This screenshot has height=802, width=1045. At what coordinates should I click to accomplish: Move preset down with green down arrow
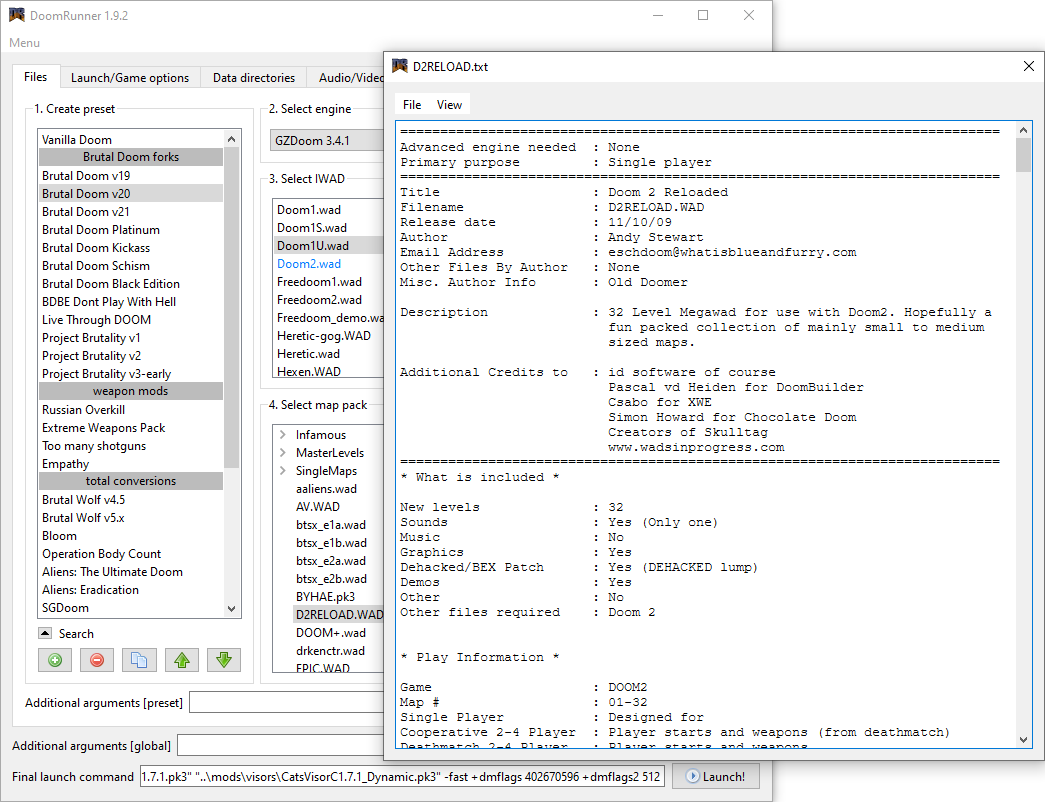[224, 660]
